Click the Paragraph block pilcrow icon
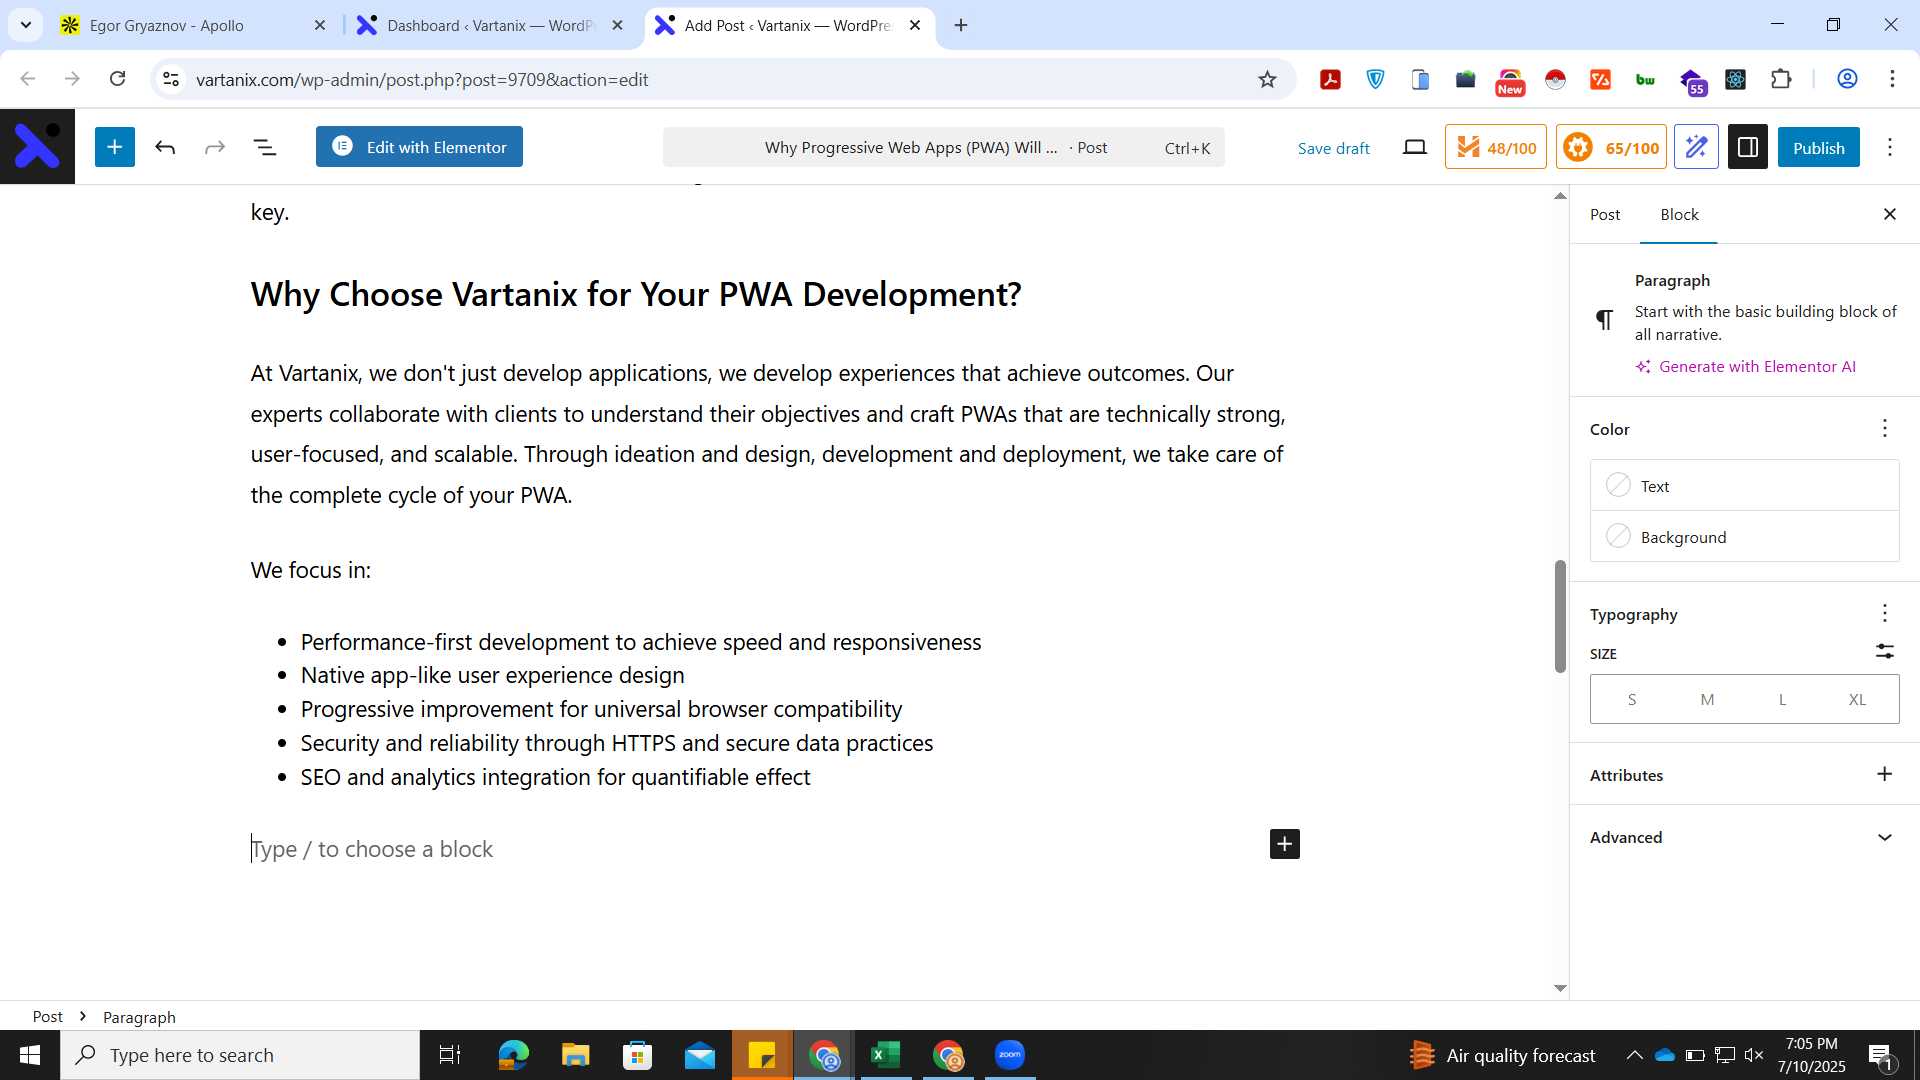The width and height of the screenshot is (1920, 1080). click(1604, 320)
